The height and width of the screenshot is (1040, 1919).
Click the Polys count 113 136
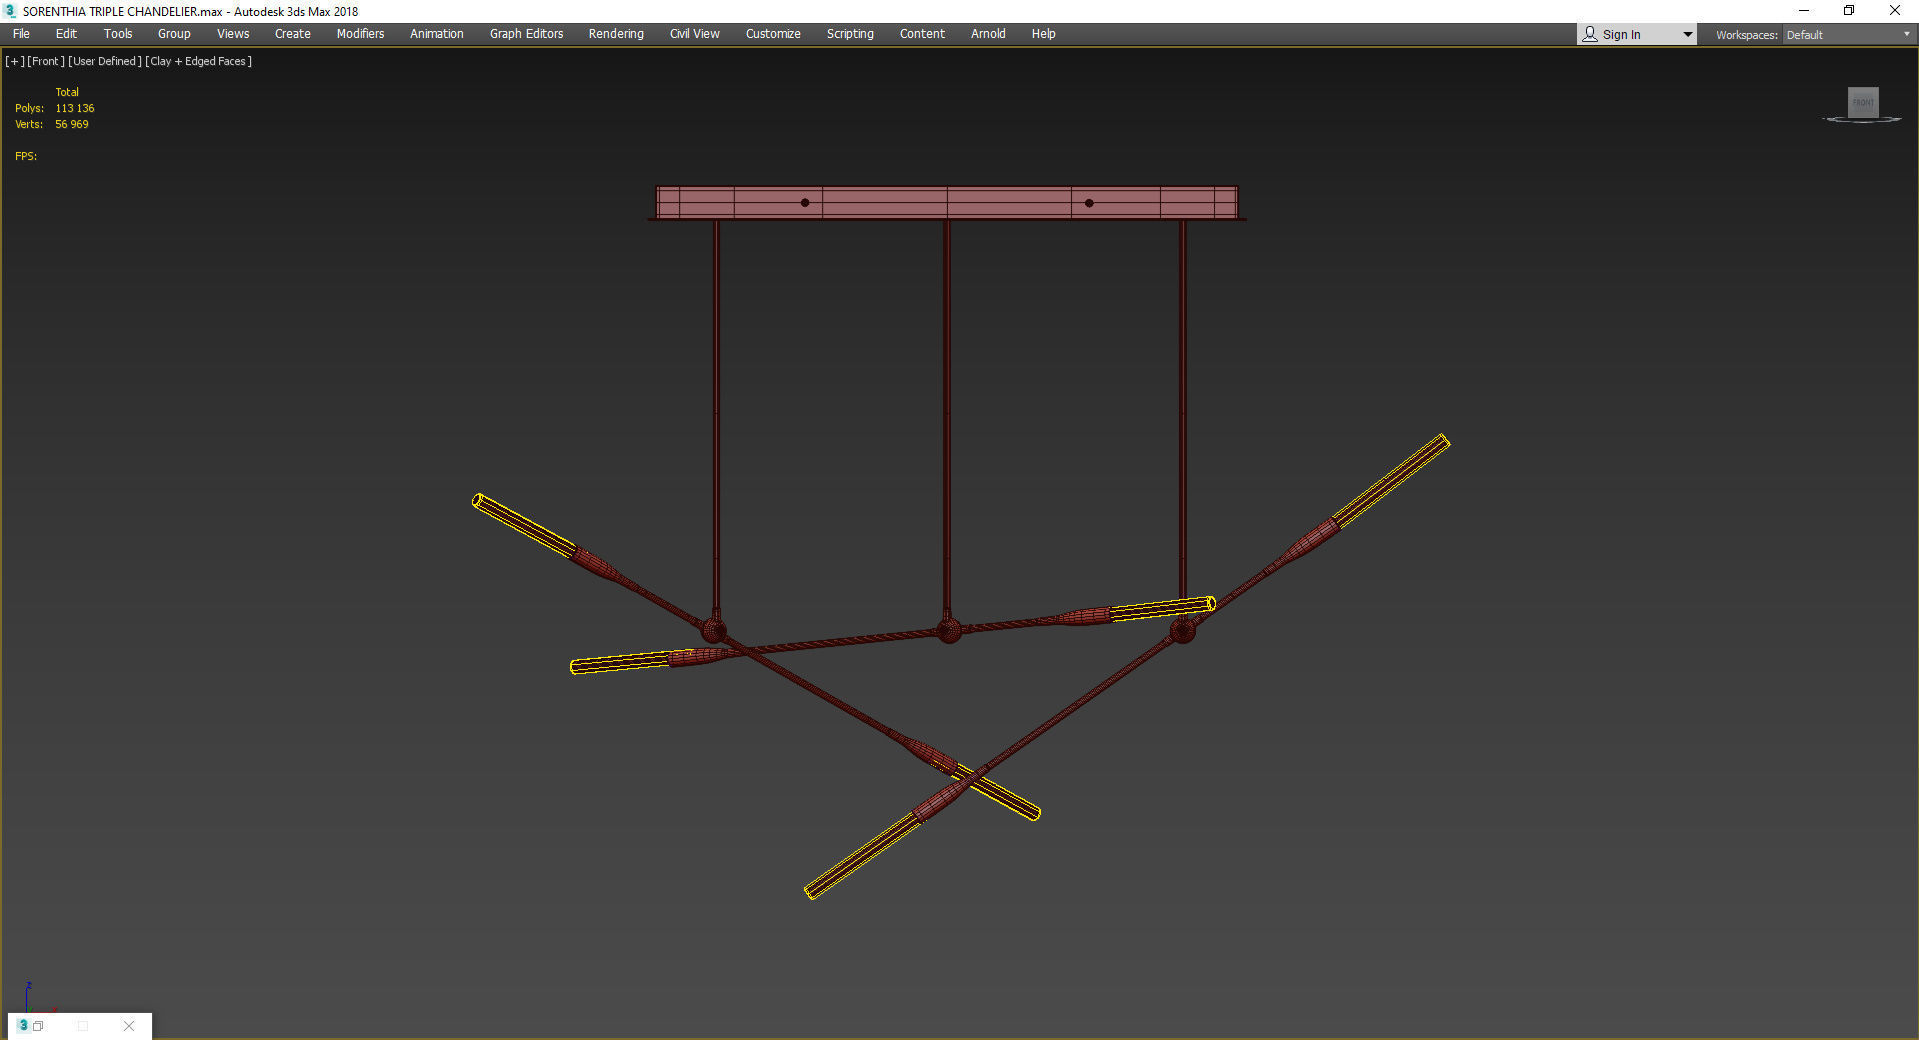pos(75,108)
